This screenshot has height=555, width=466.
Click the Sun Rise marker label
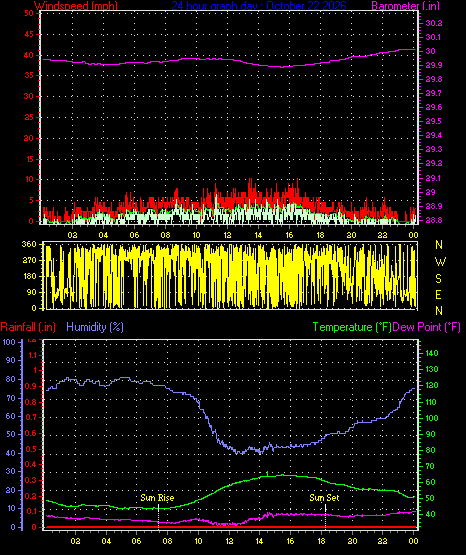[157, 498]
